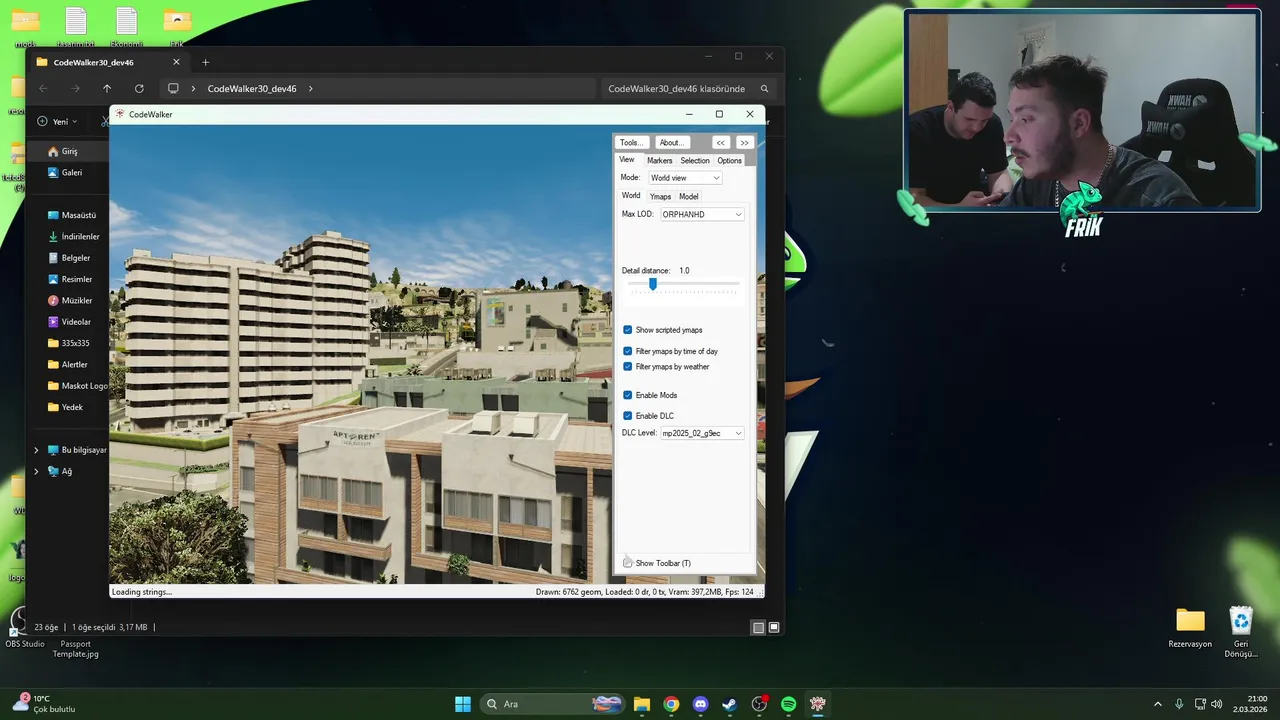Open the Yeni (New) dropdown in Explorer
Image resolution: width=1280 pixels, height=720 pixels.
point(57,121)
